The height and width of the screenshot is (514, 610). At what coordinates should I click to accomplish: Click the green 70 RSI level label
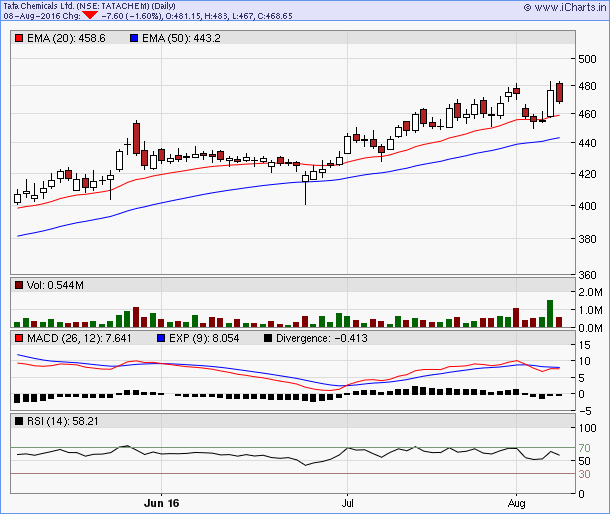pyautogui.click(x=584, y=448)
